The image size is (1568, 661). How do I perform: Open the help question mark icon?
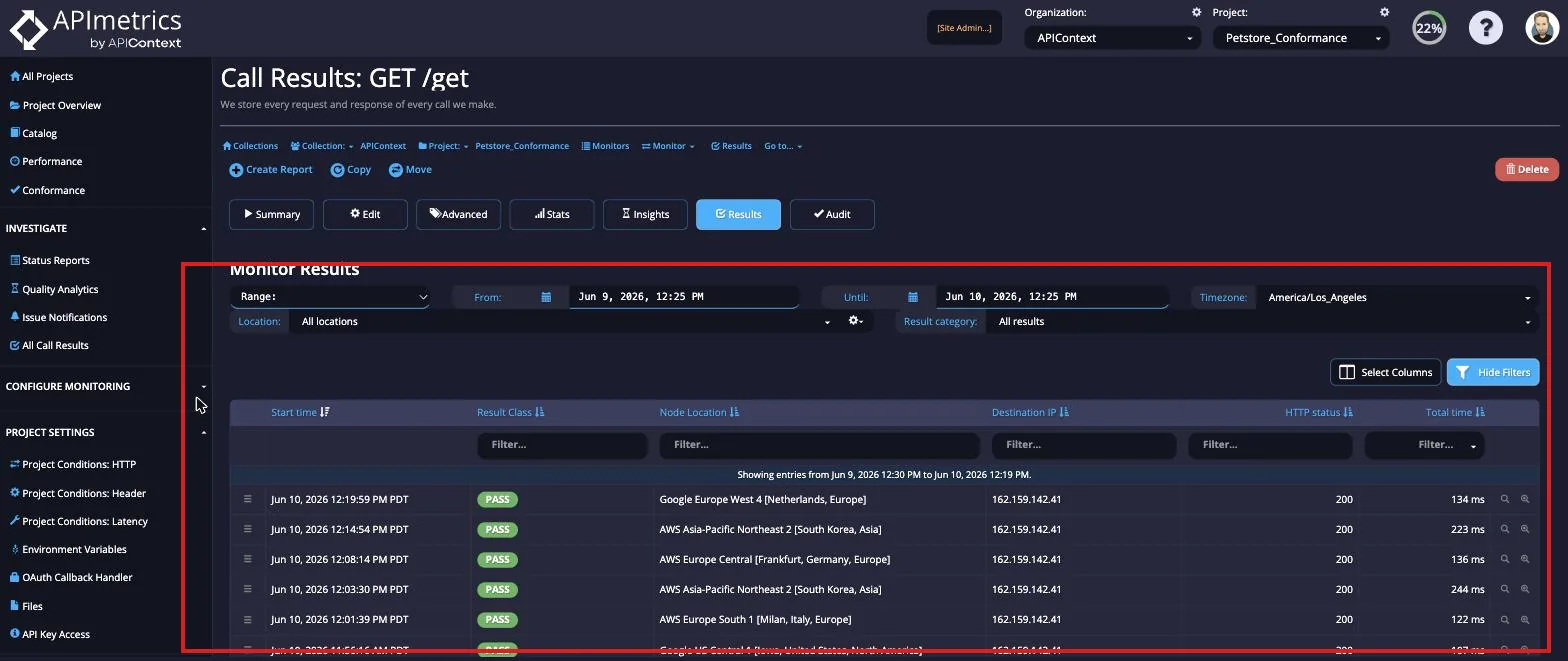(x=1486, y=28)
